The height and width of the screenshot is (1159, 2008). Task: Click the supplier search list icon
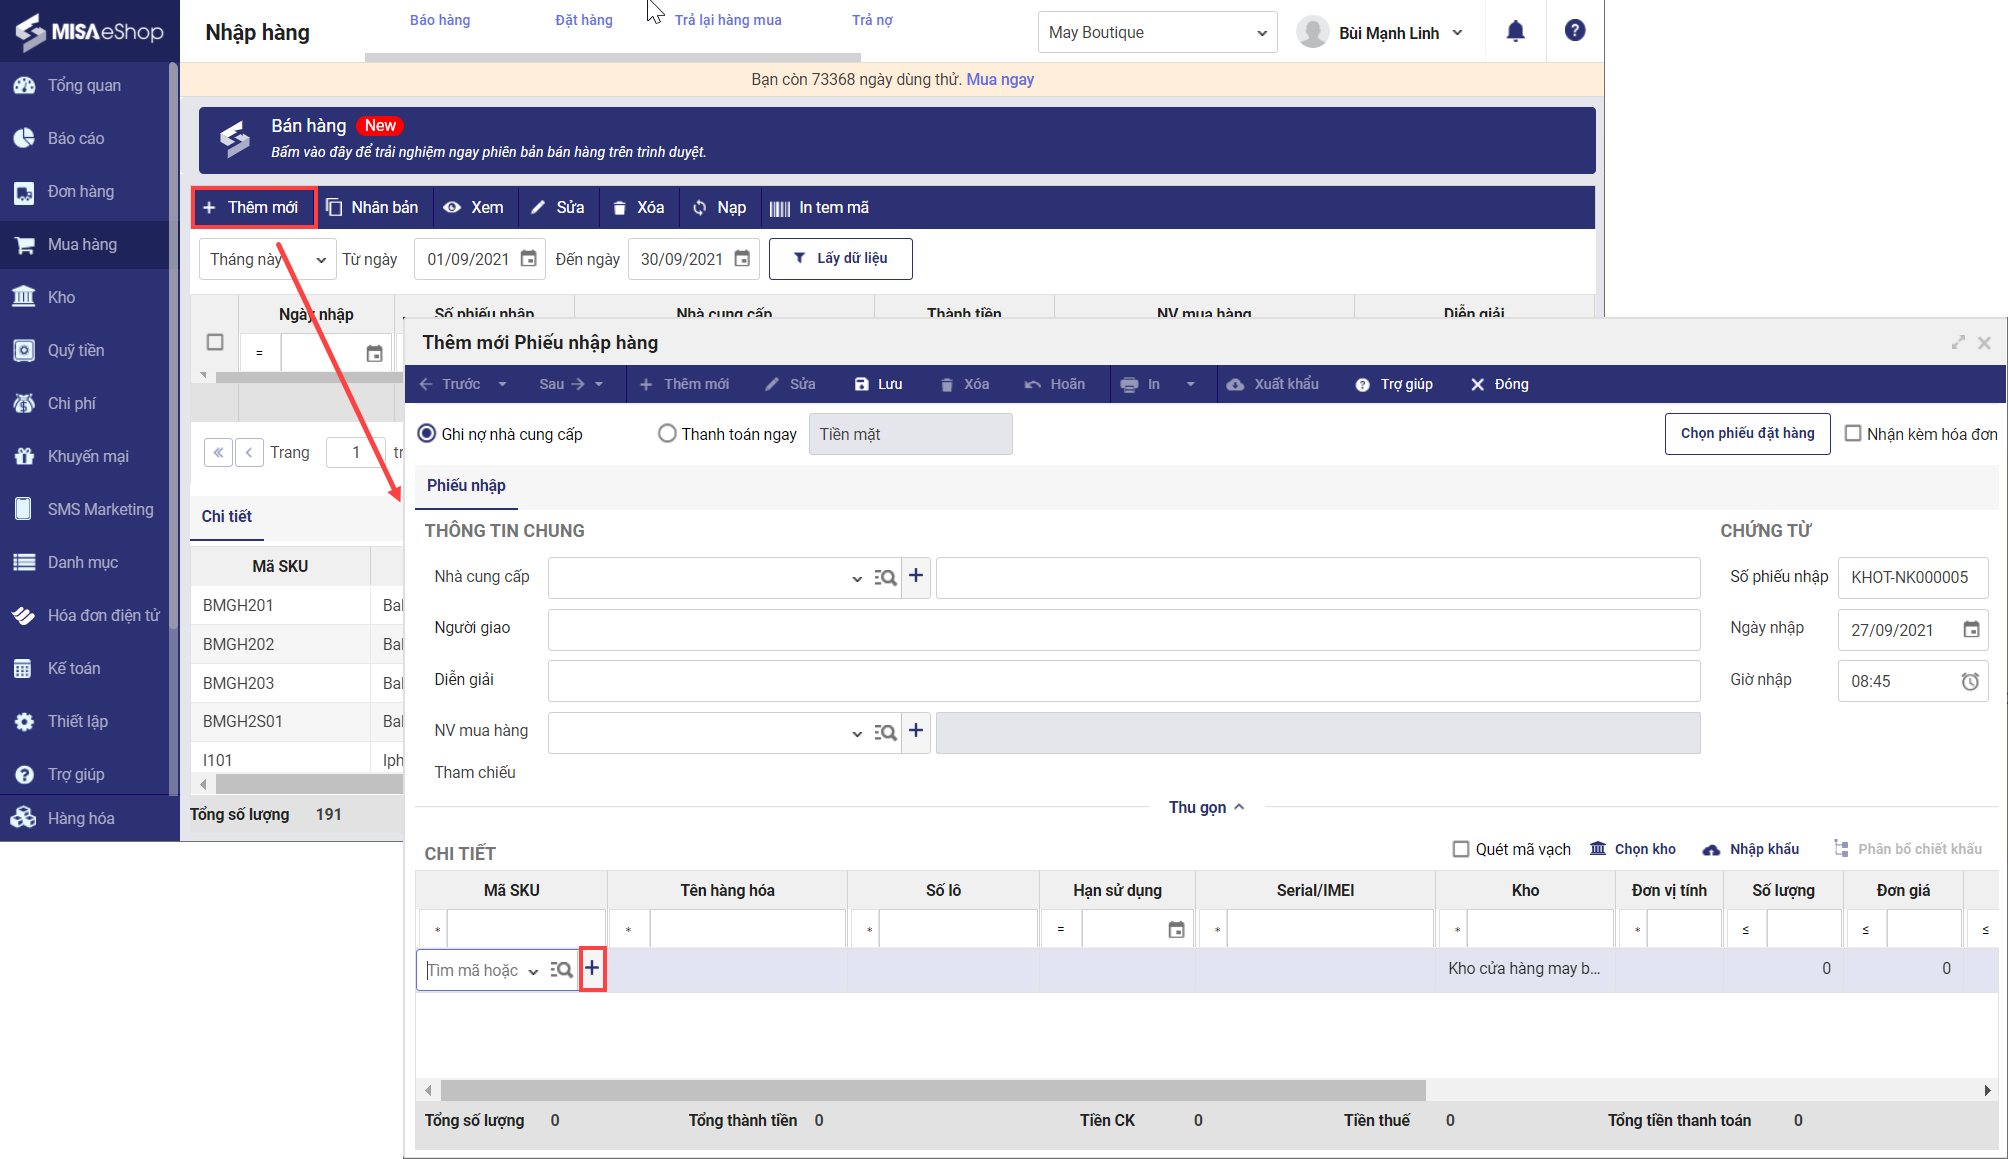click(885, 578)
